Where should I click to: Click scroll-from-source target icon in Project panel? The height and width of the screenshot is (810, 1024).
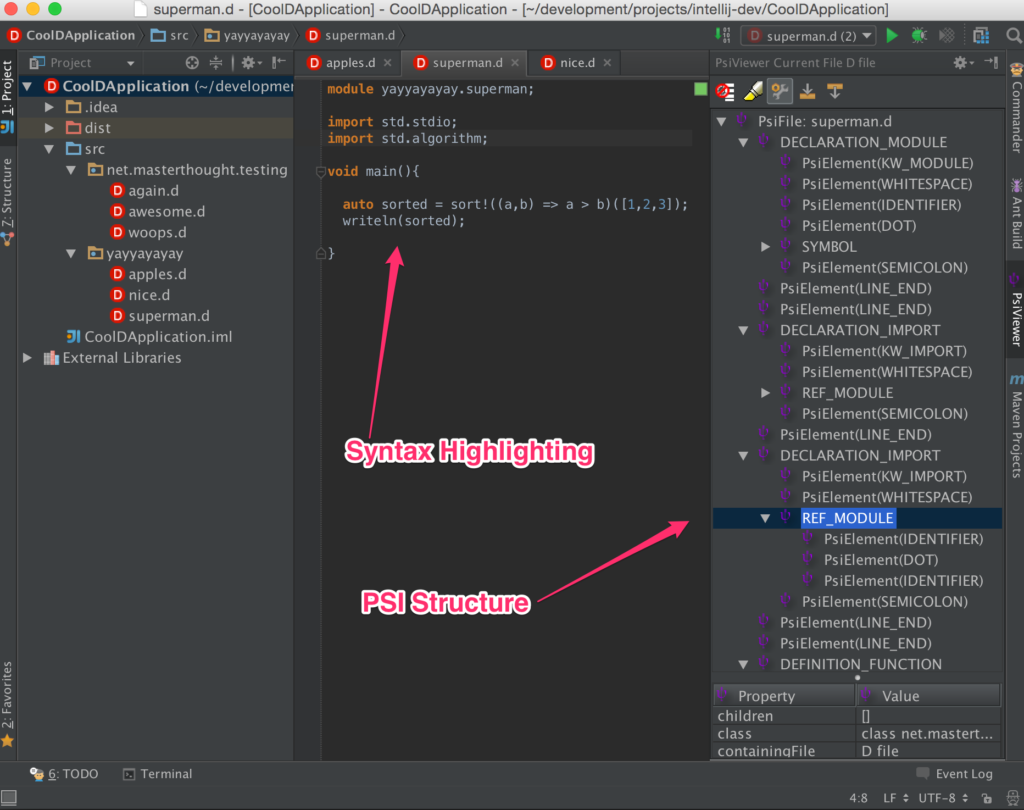click(x=192, y=63)
